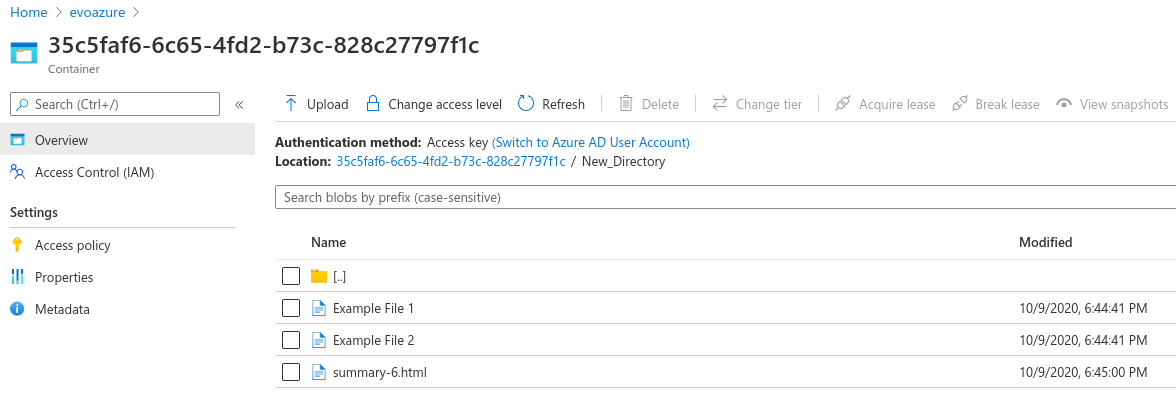
Task: Open the summary-6.html blob name
Action: [x=380, y=372]
